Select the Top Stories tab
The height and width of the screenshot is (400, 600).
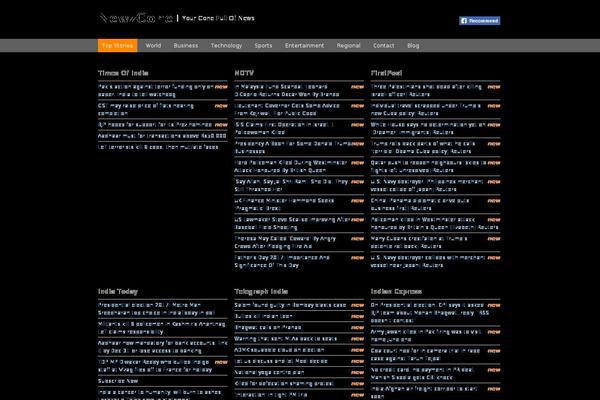click(x=117, y=45)
